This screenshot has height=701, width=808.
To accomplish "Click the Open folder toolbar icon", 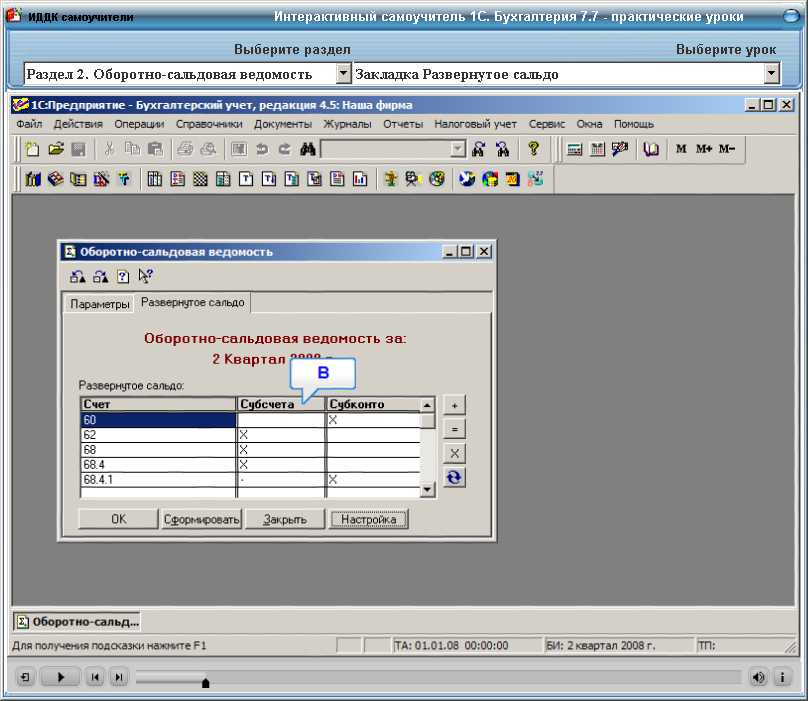I will pyautogui.click(x=56, y=149).
